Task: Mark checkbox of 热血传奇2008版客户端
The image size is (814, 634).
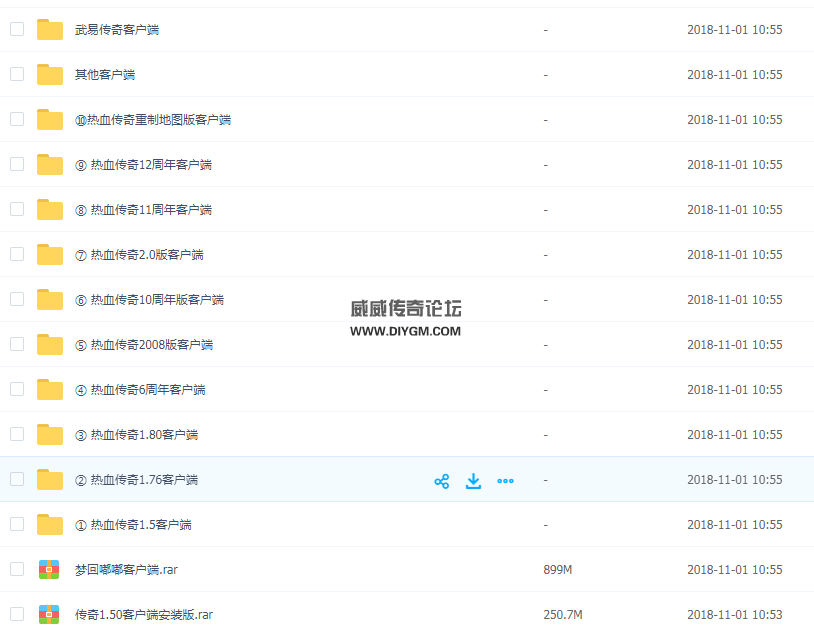Action: click(x=17, y=344)
